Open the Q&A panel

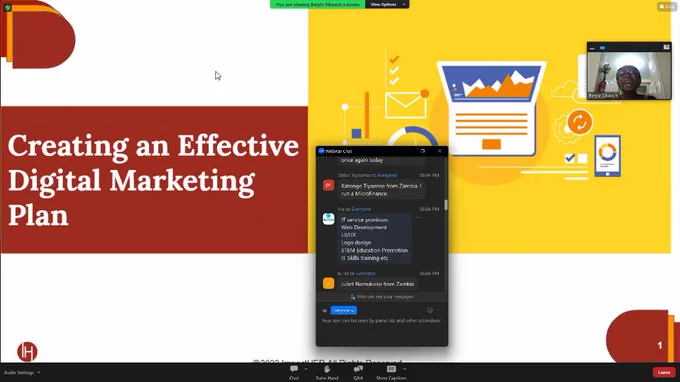358,372
